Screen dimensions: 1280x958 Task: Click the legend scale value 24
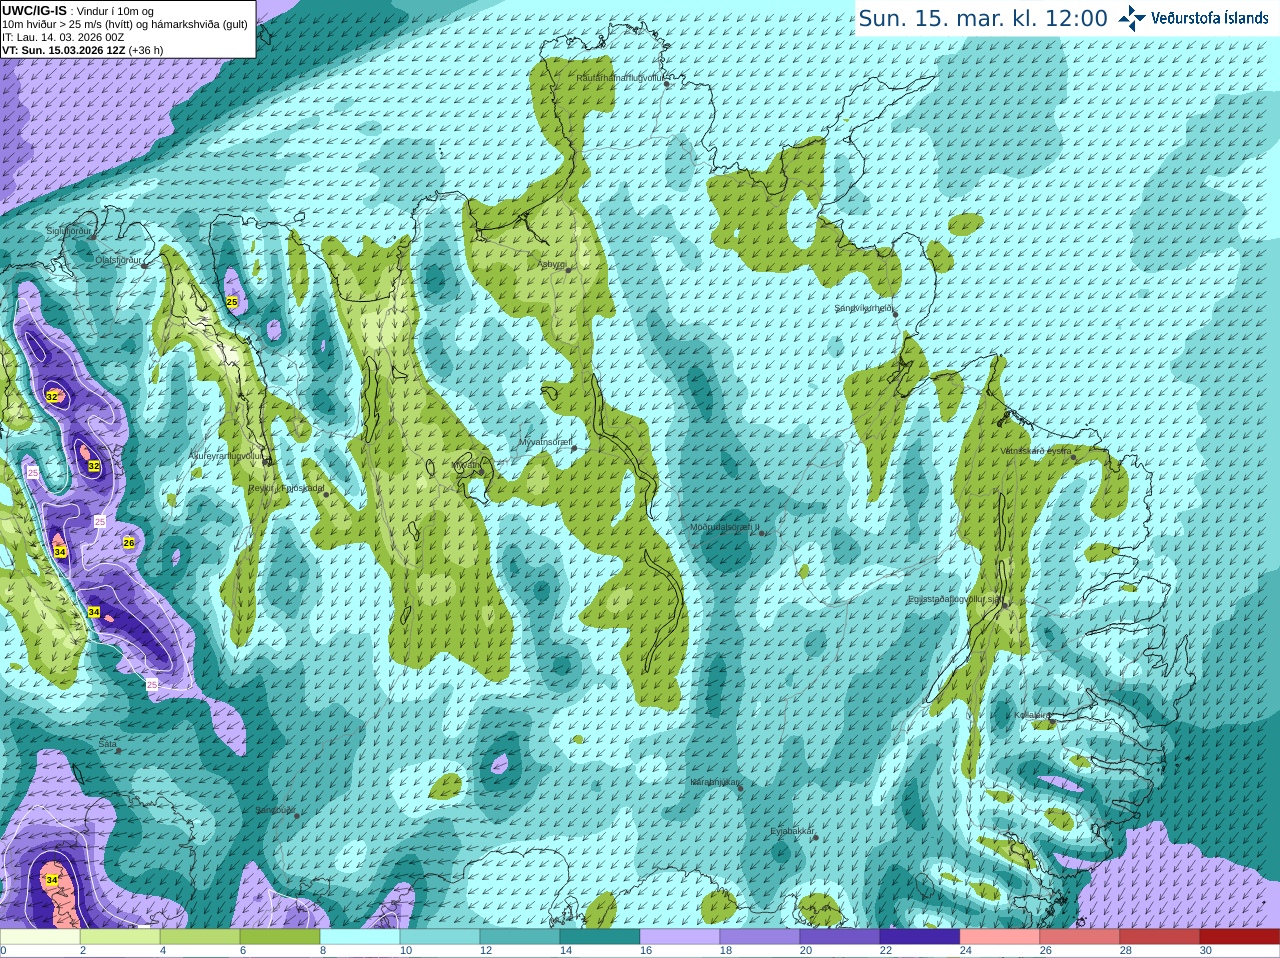pyautogui.click(x=966, y=951)
